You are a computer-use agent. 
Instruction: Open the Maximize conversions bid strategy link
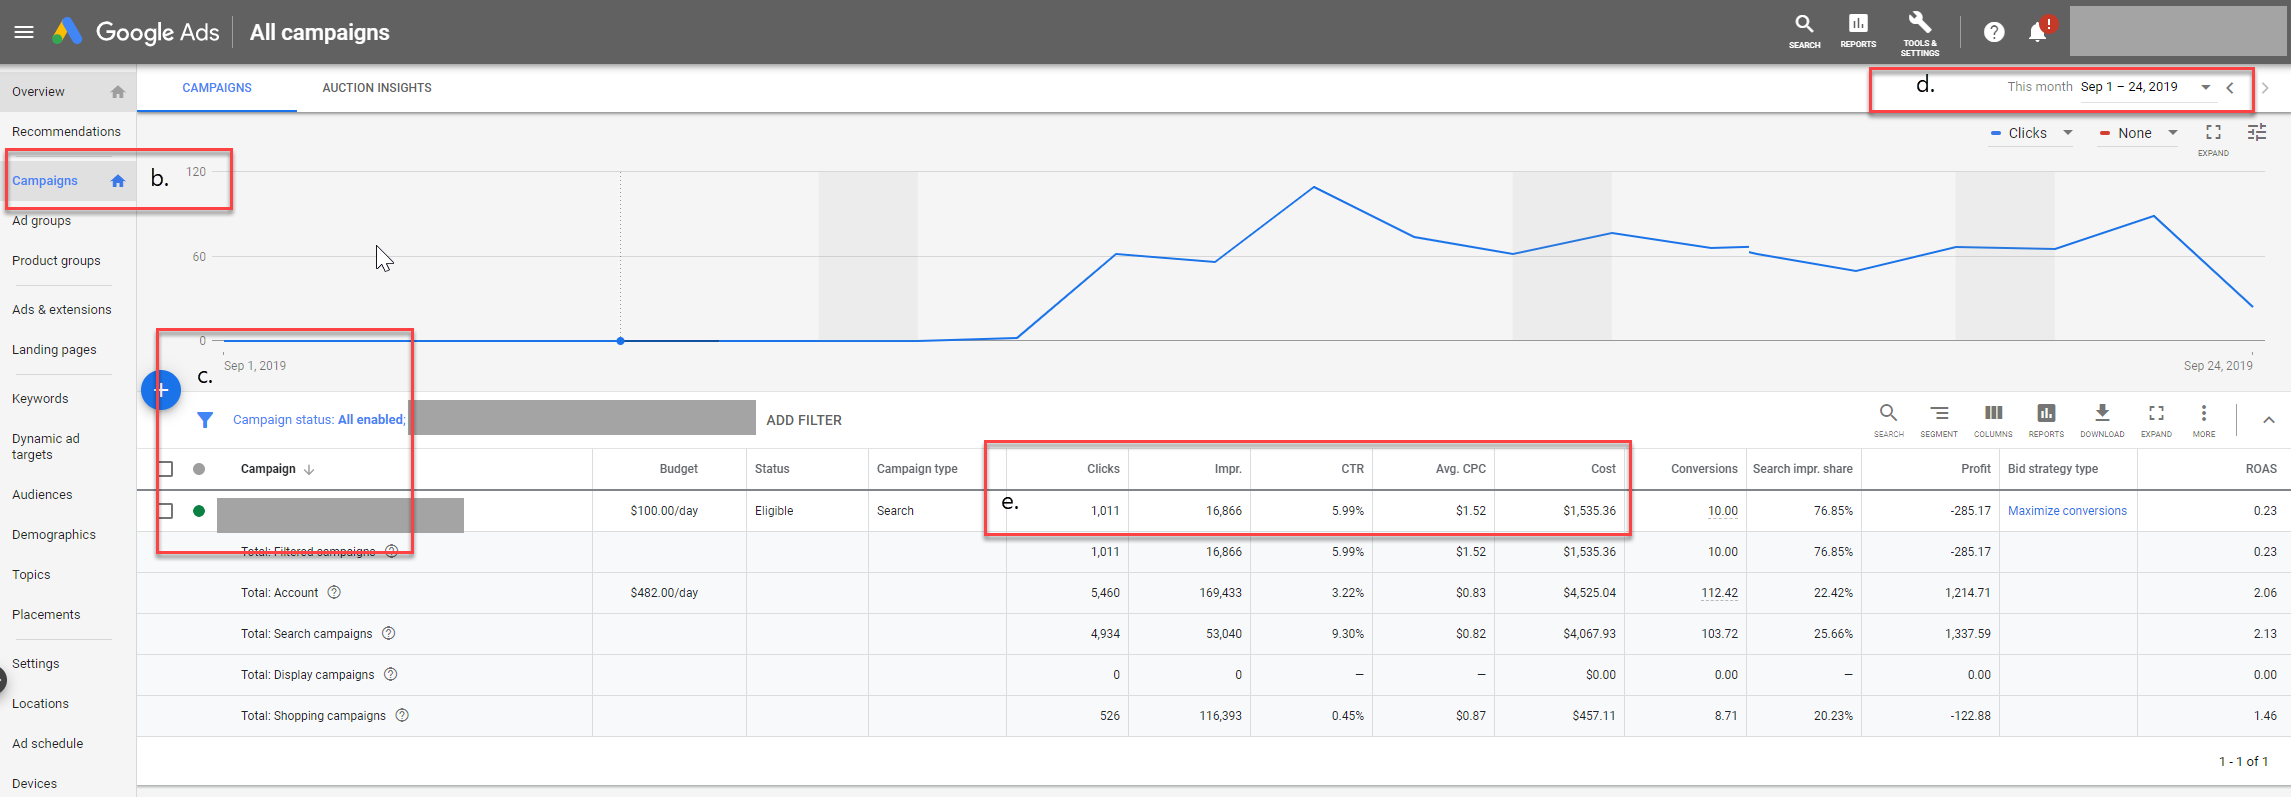point(2067,511)
